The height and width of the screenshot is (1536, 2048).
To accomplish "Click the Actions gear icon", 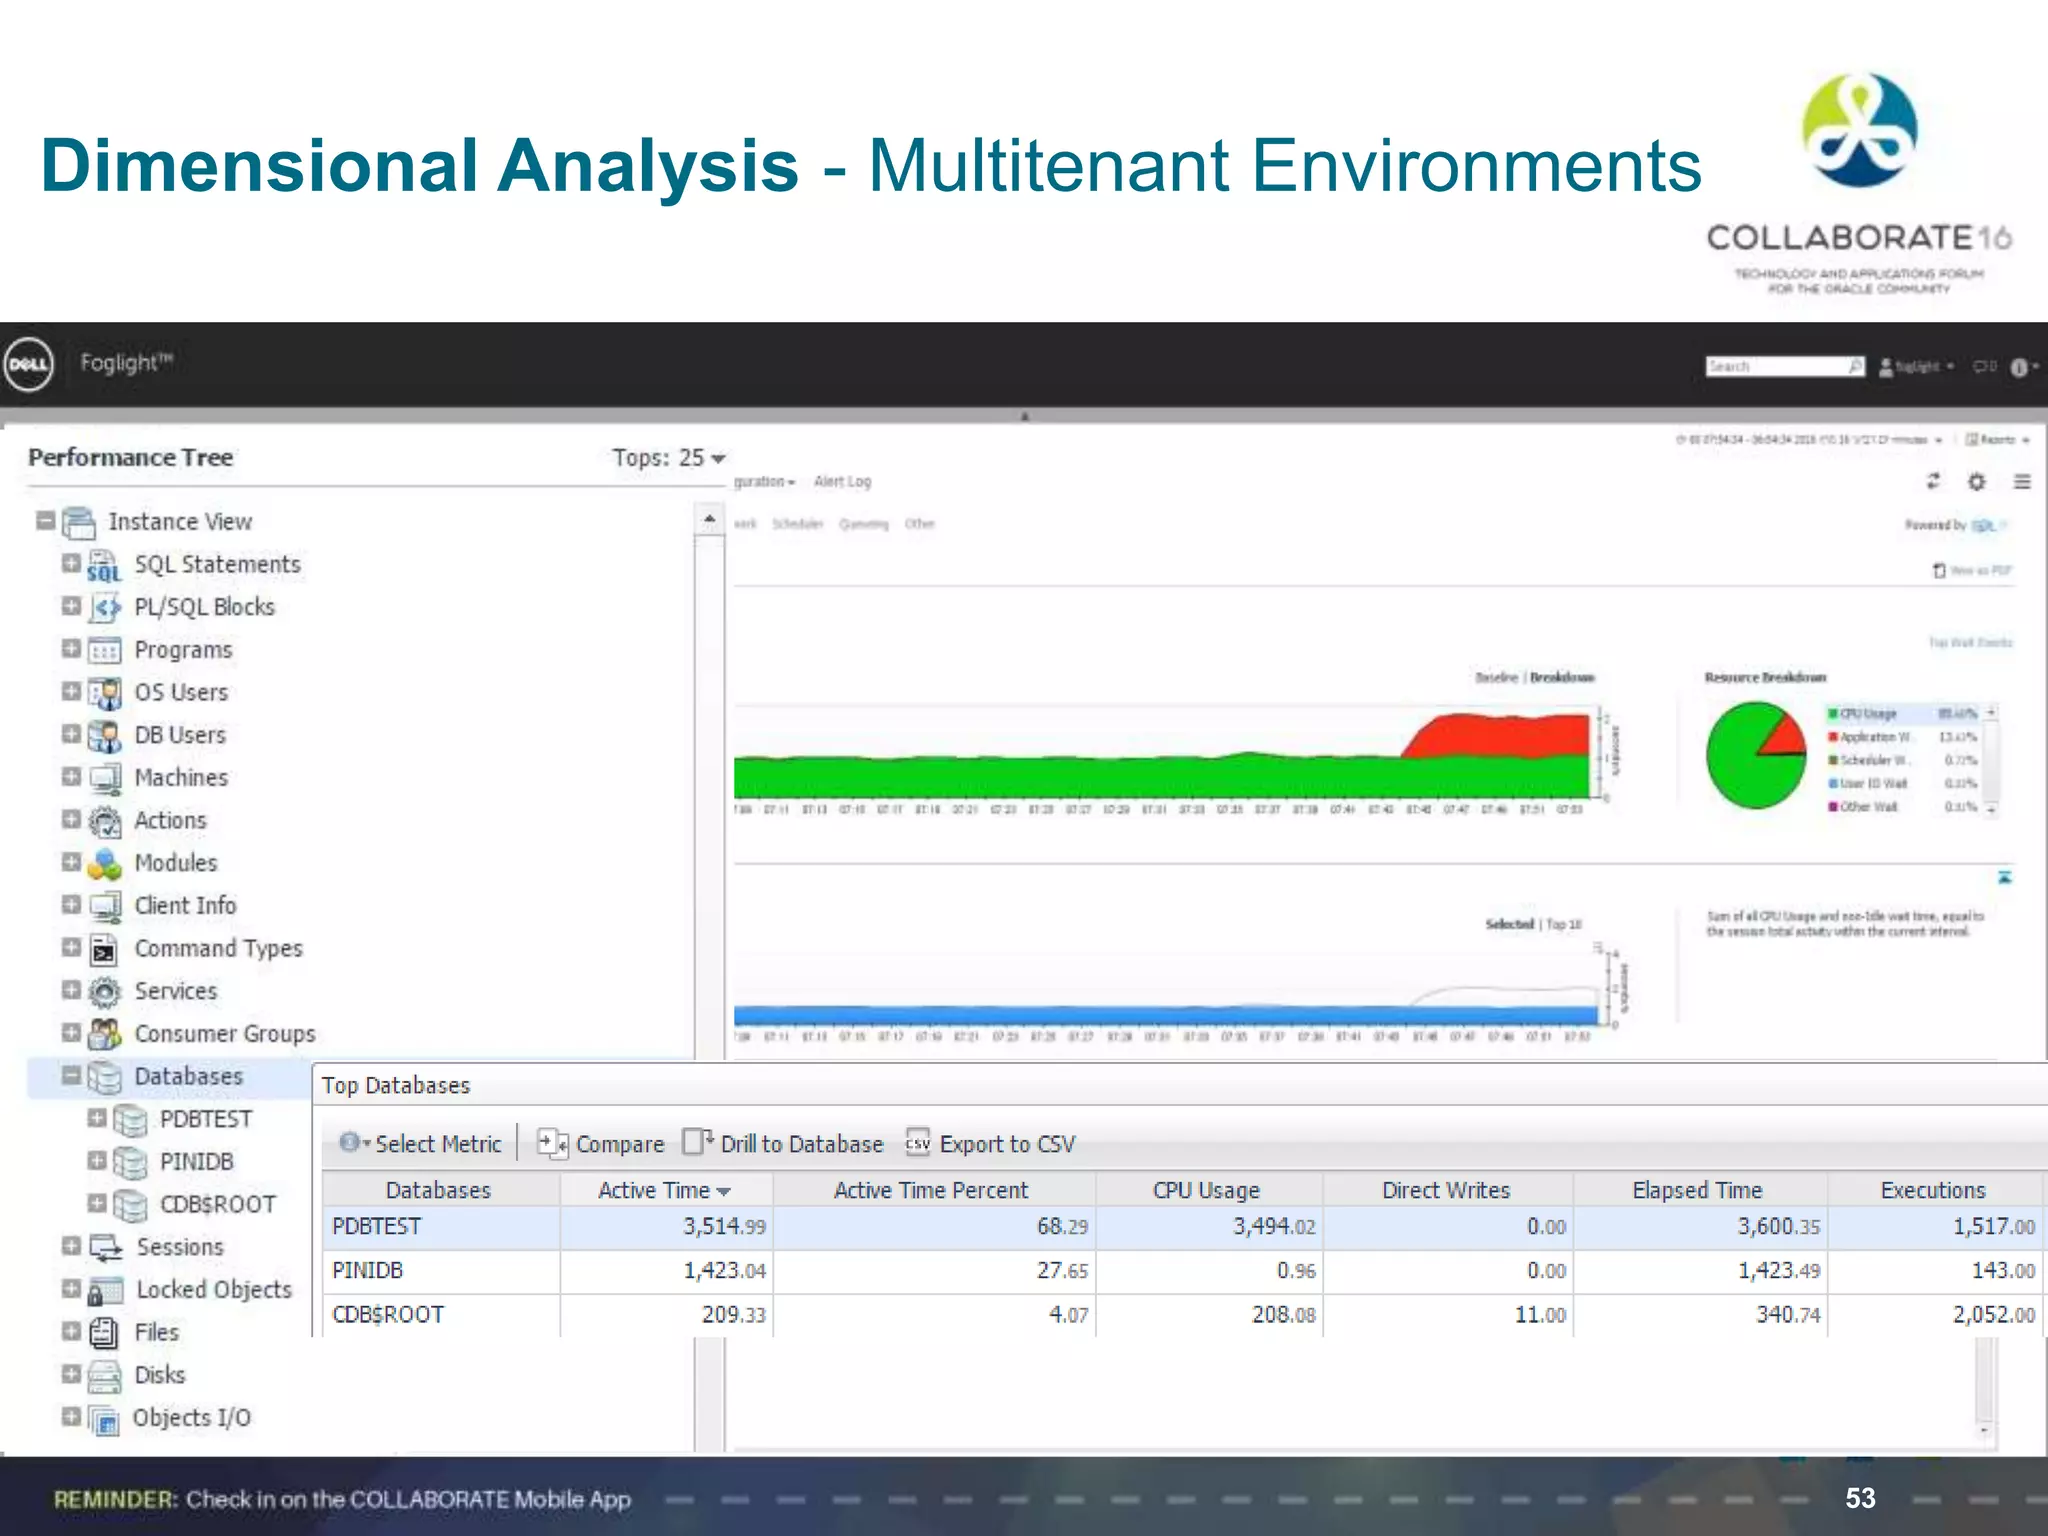I will (104, 821).
